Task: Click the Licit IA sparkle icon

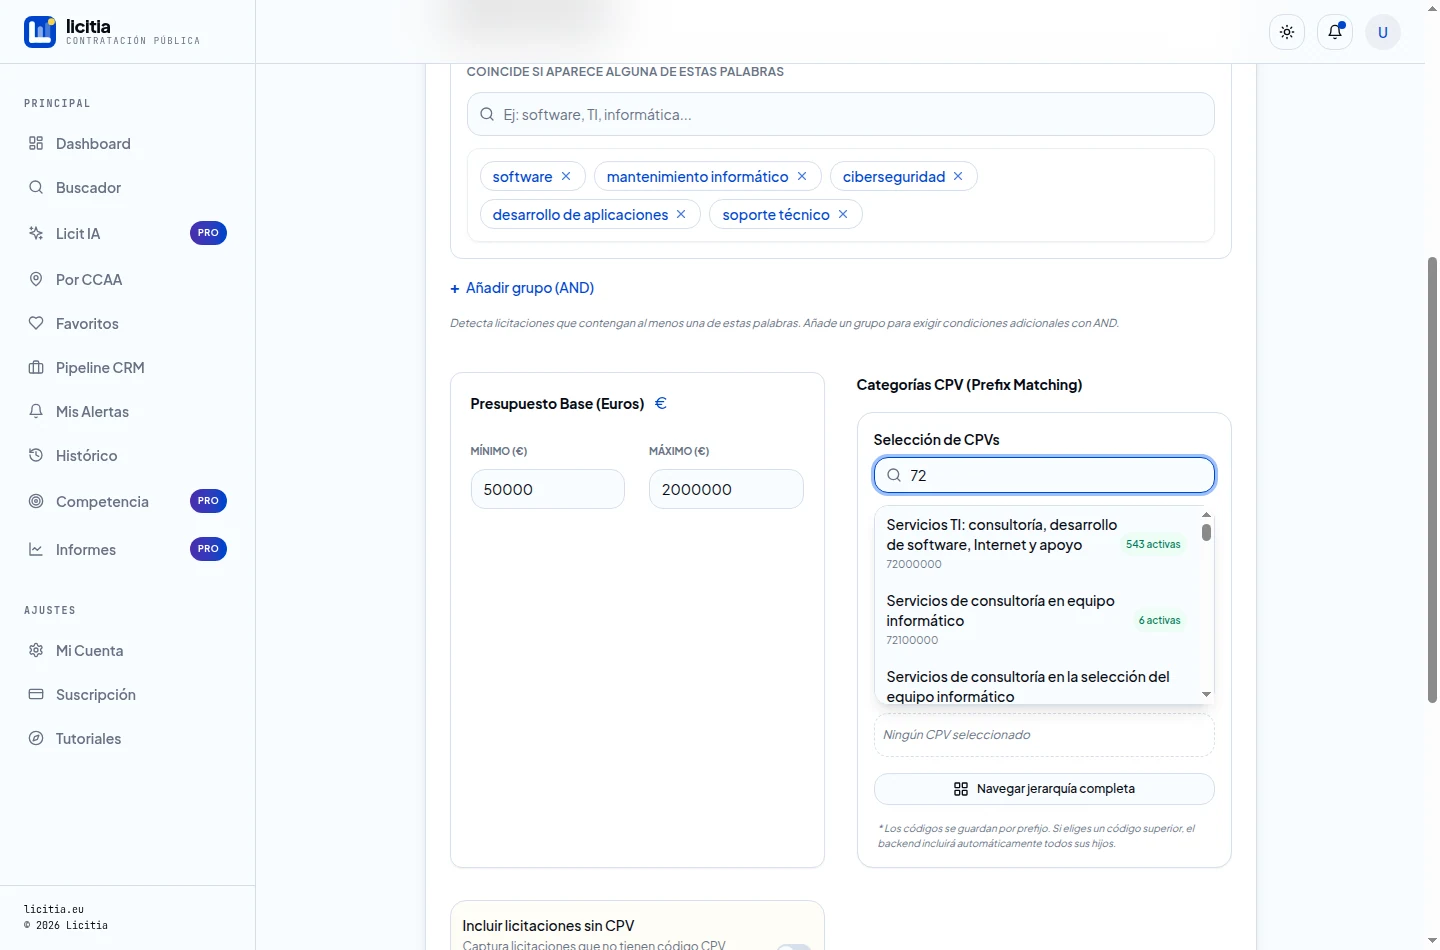Action: point(36,233)
